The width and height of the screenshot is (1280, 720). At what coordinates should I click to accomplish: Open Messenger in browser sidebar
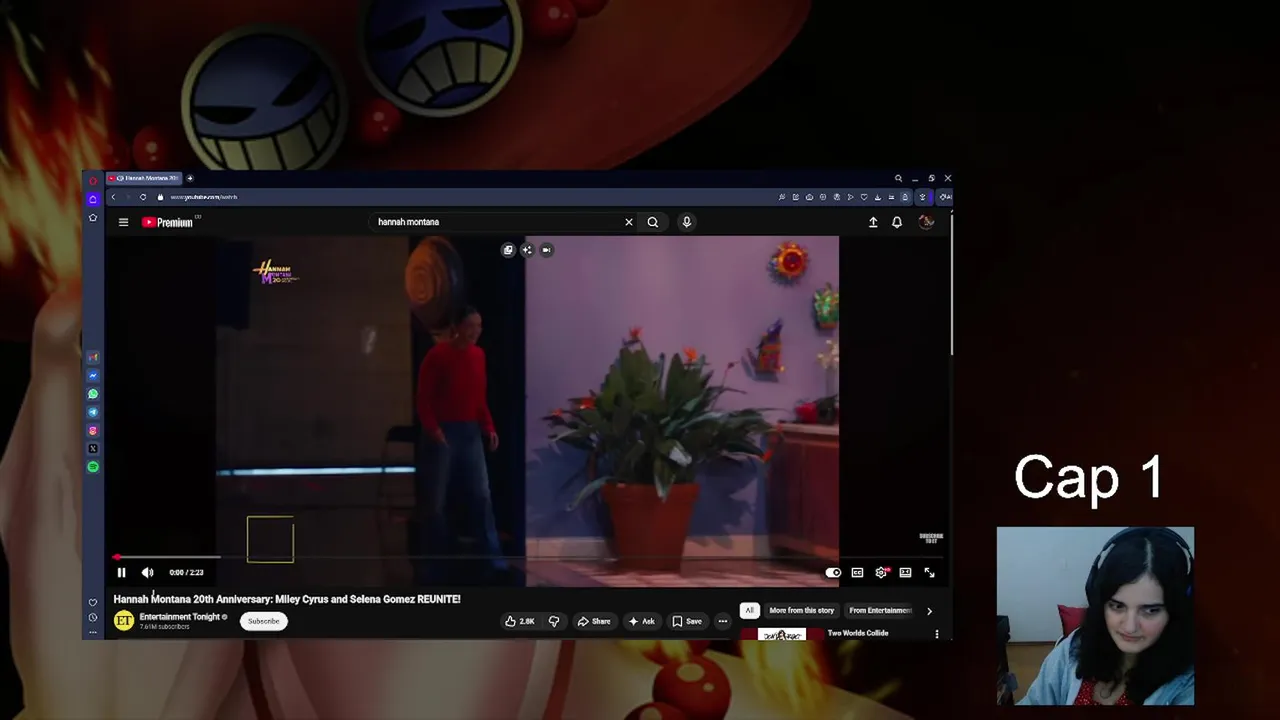click(93, 376)
